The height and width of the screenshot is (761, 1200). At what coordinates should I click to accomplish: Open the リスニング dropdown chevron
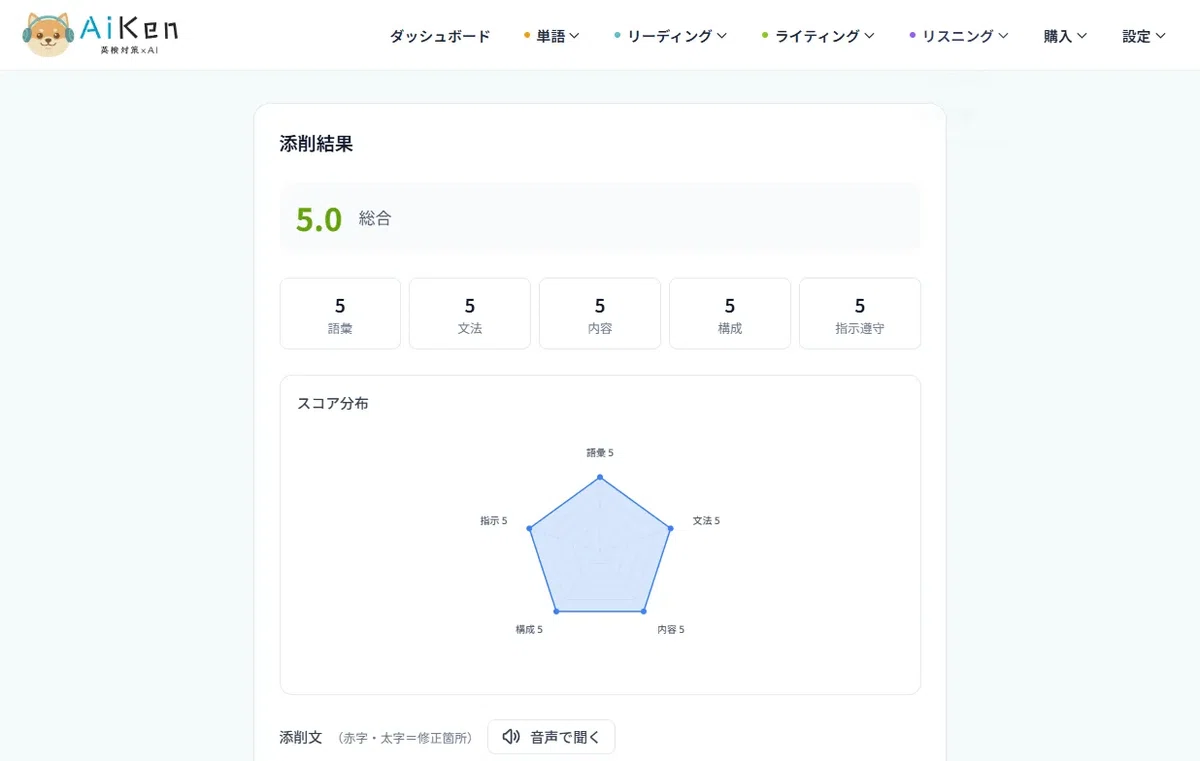point(1003,36)
